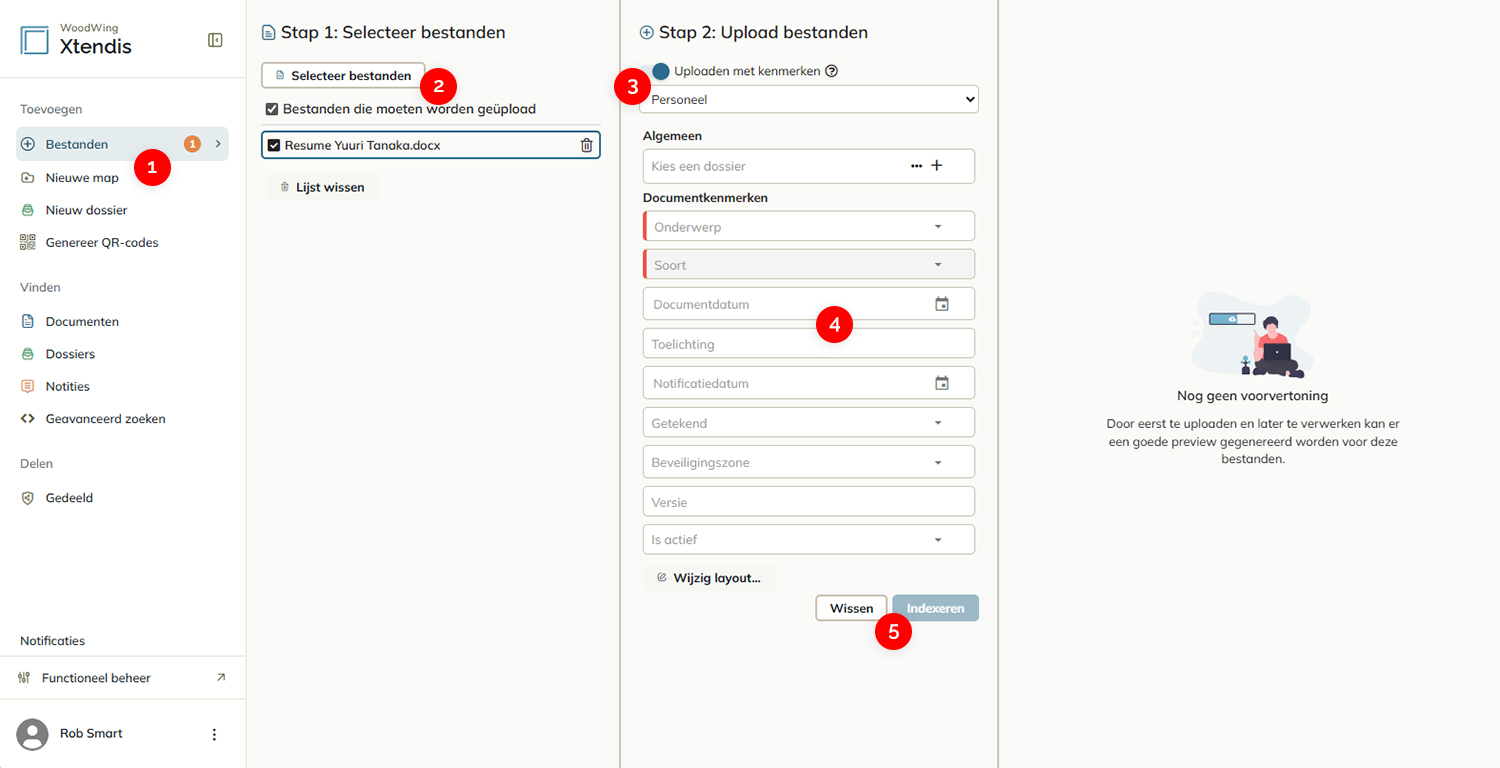Toggle the 'Bestanden die moeten worden geüpload' checkbox
This screenshot has width=1500, height=768.
[272, 109]
